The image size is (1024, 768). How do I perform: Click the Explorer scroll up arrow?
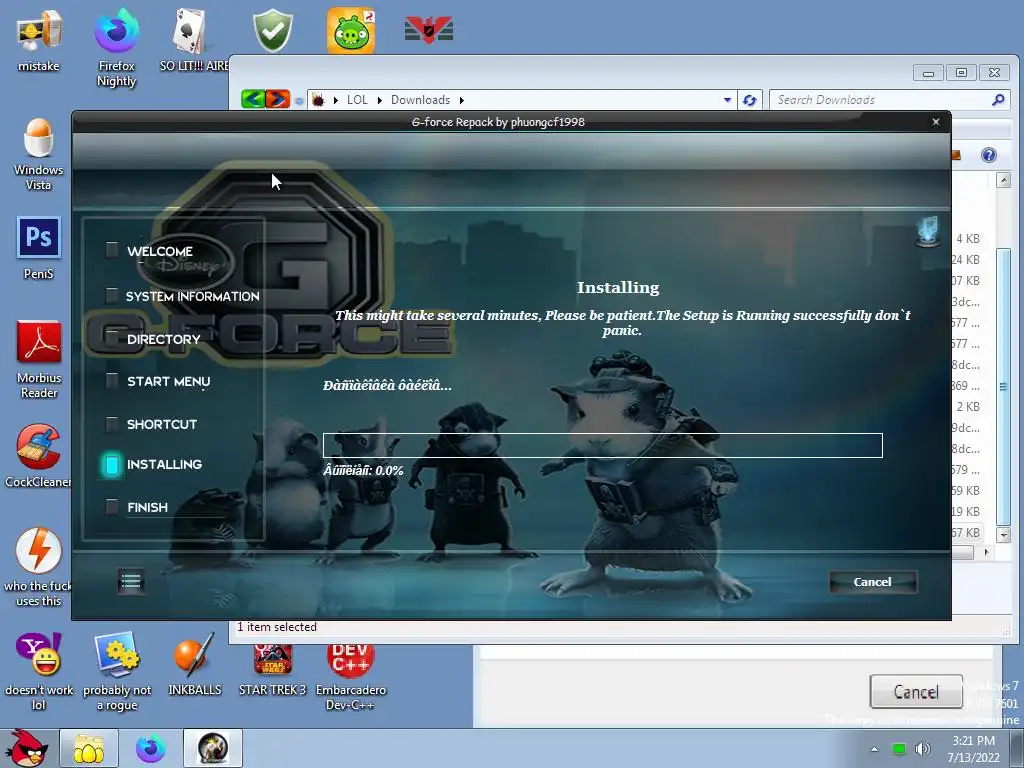tap(1004, 180)
